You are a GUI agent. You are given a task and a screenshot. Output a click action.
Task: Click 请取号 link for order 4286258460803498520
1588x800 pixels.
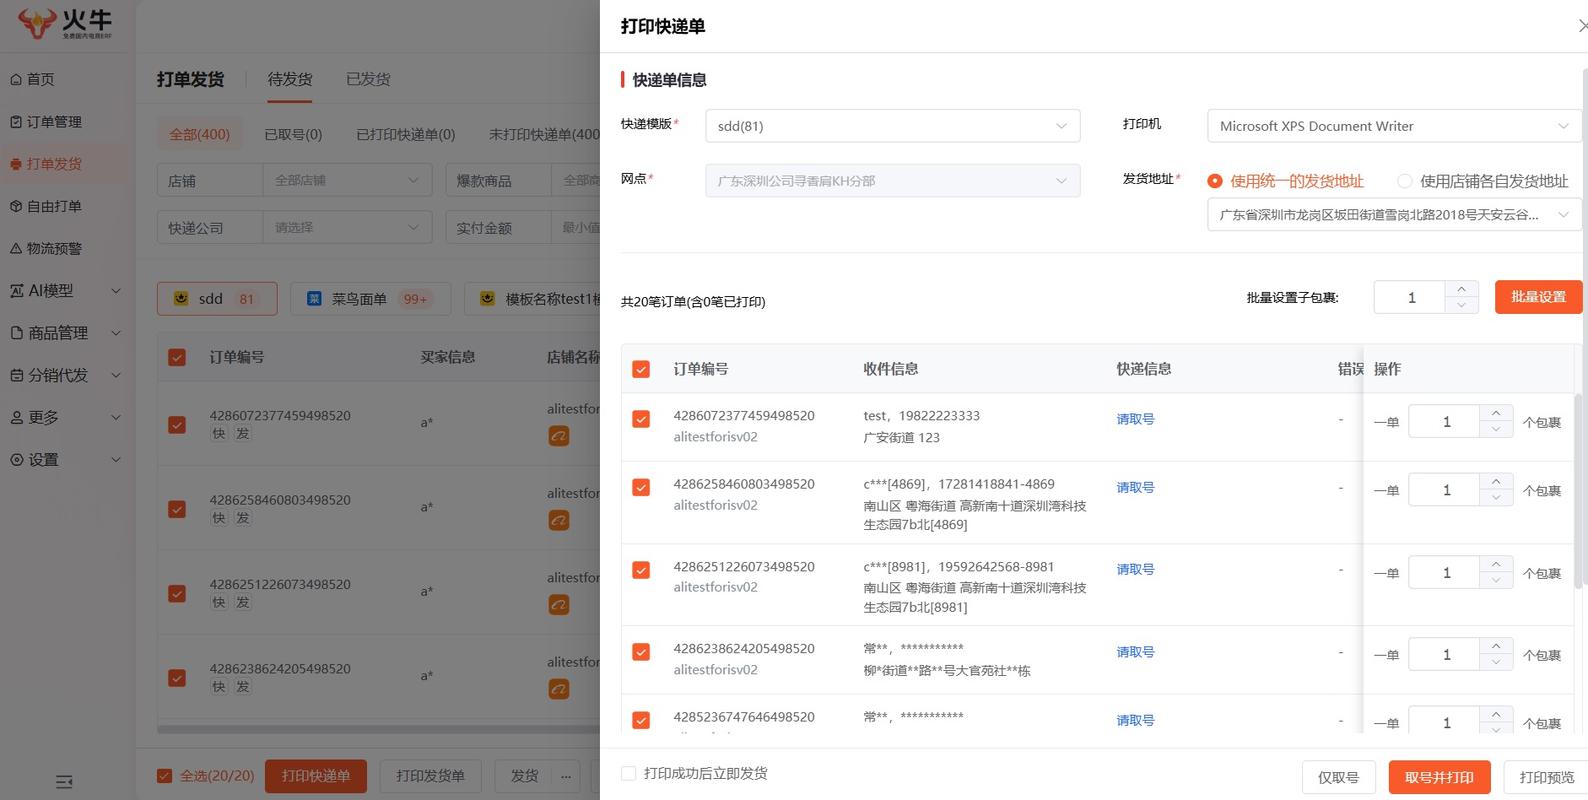(1135, 487)
